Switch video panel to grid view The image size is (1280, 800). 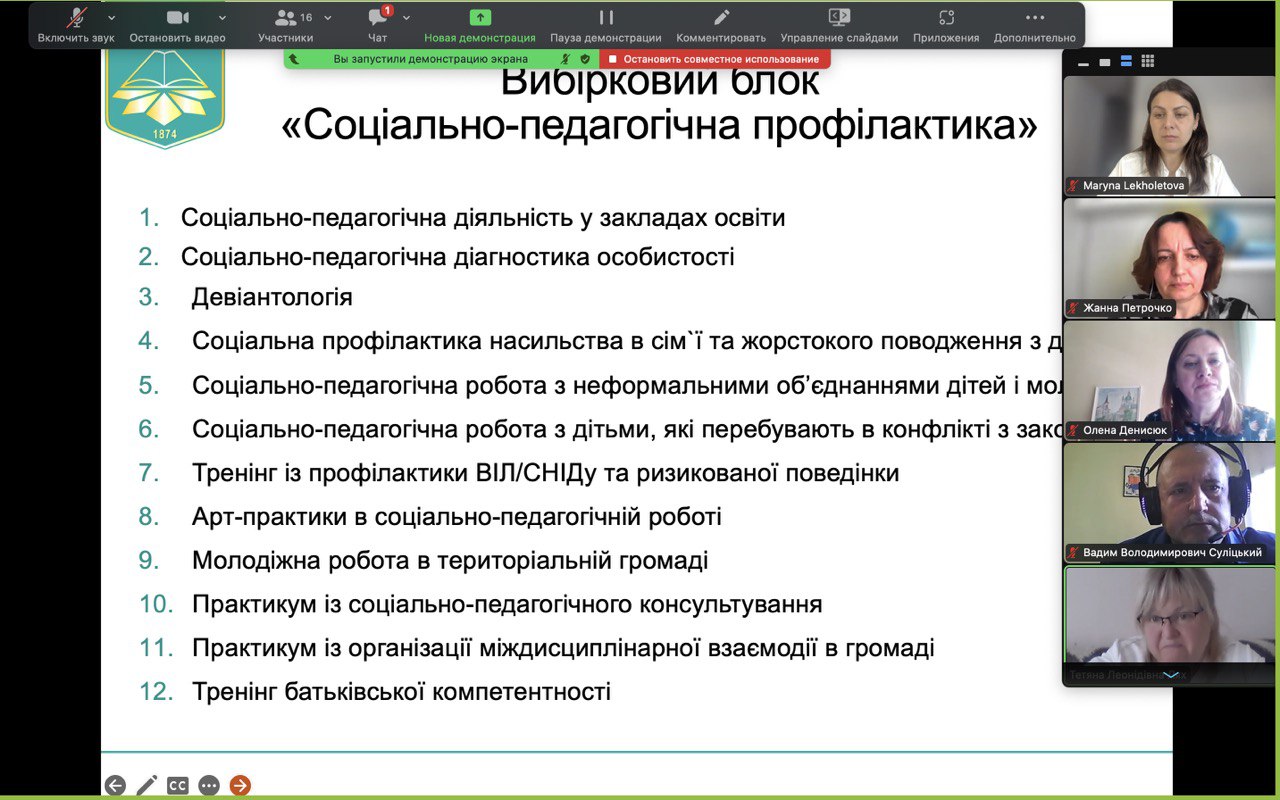1148,62
